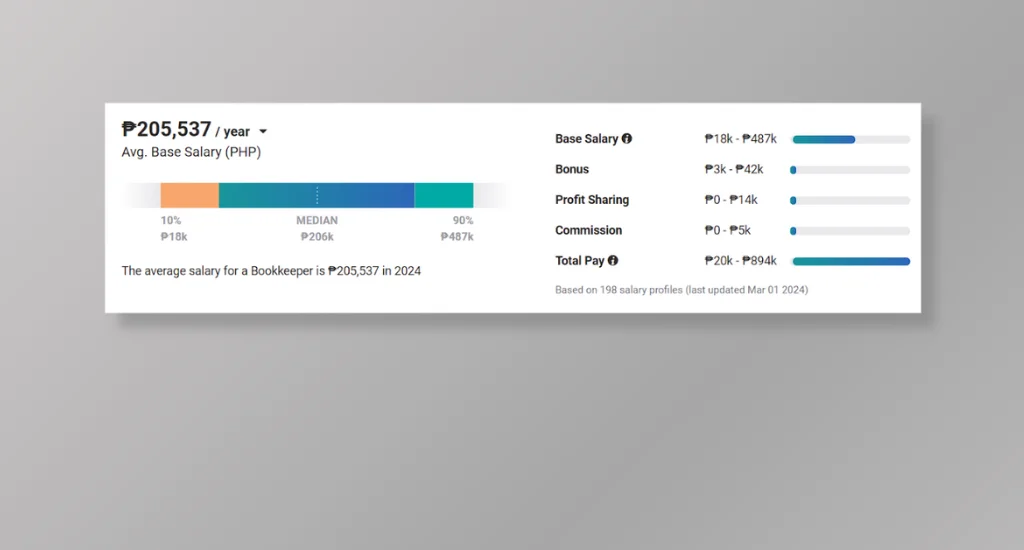
Task: Click the Profit Sharing range bar
Action: [x=851, y=201]
